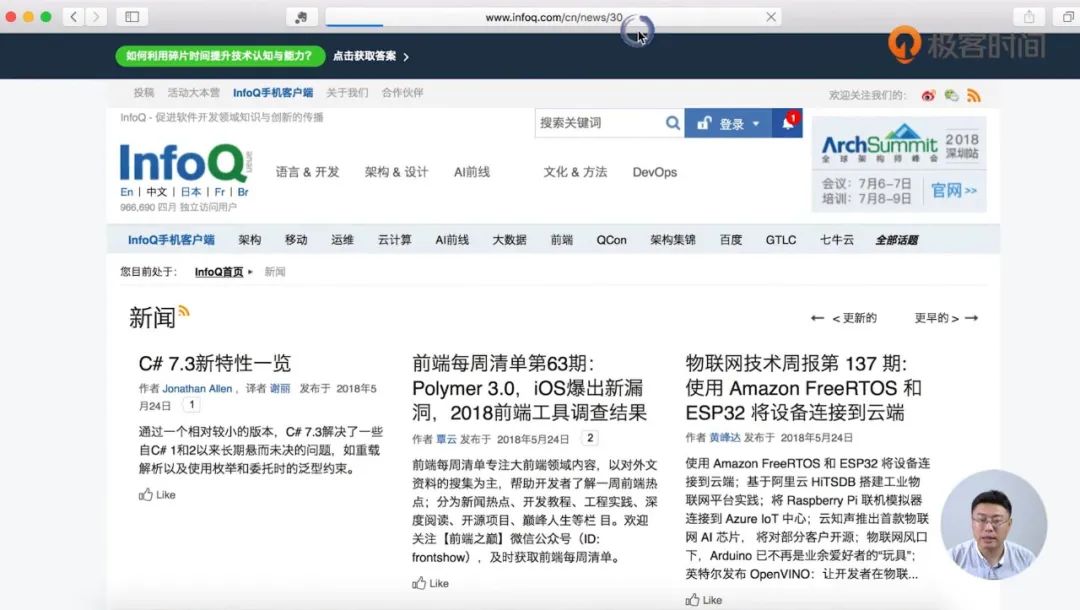Open author 覃云 link
The image size is (1080, 610).
click(x=446, y=439)
